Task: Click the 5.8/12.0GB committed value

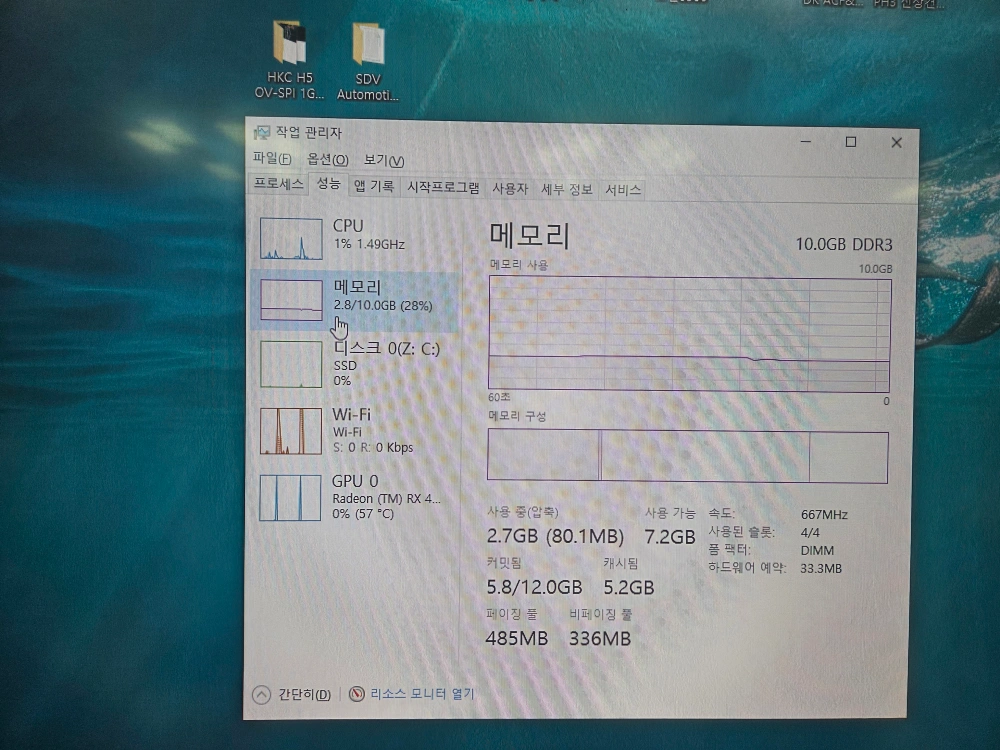Action: pos(534,587)
